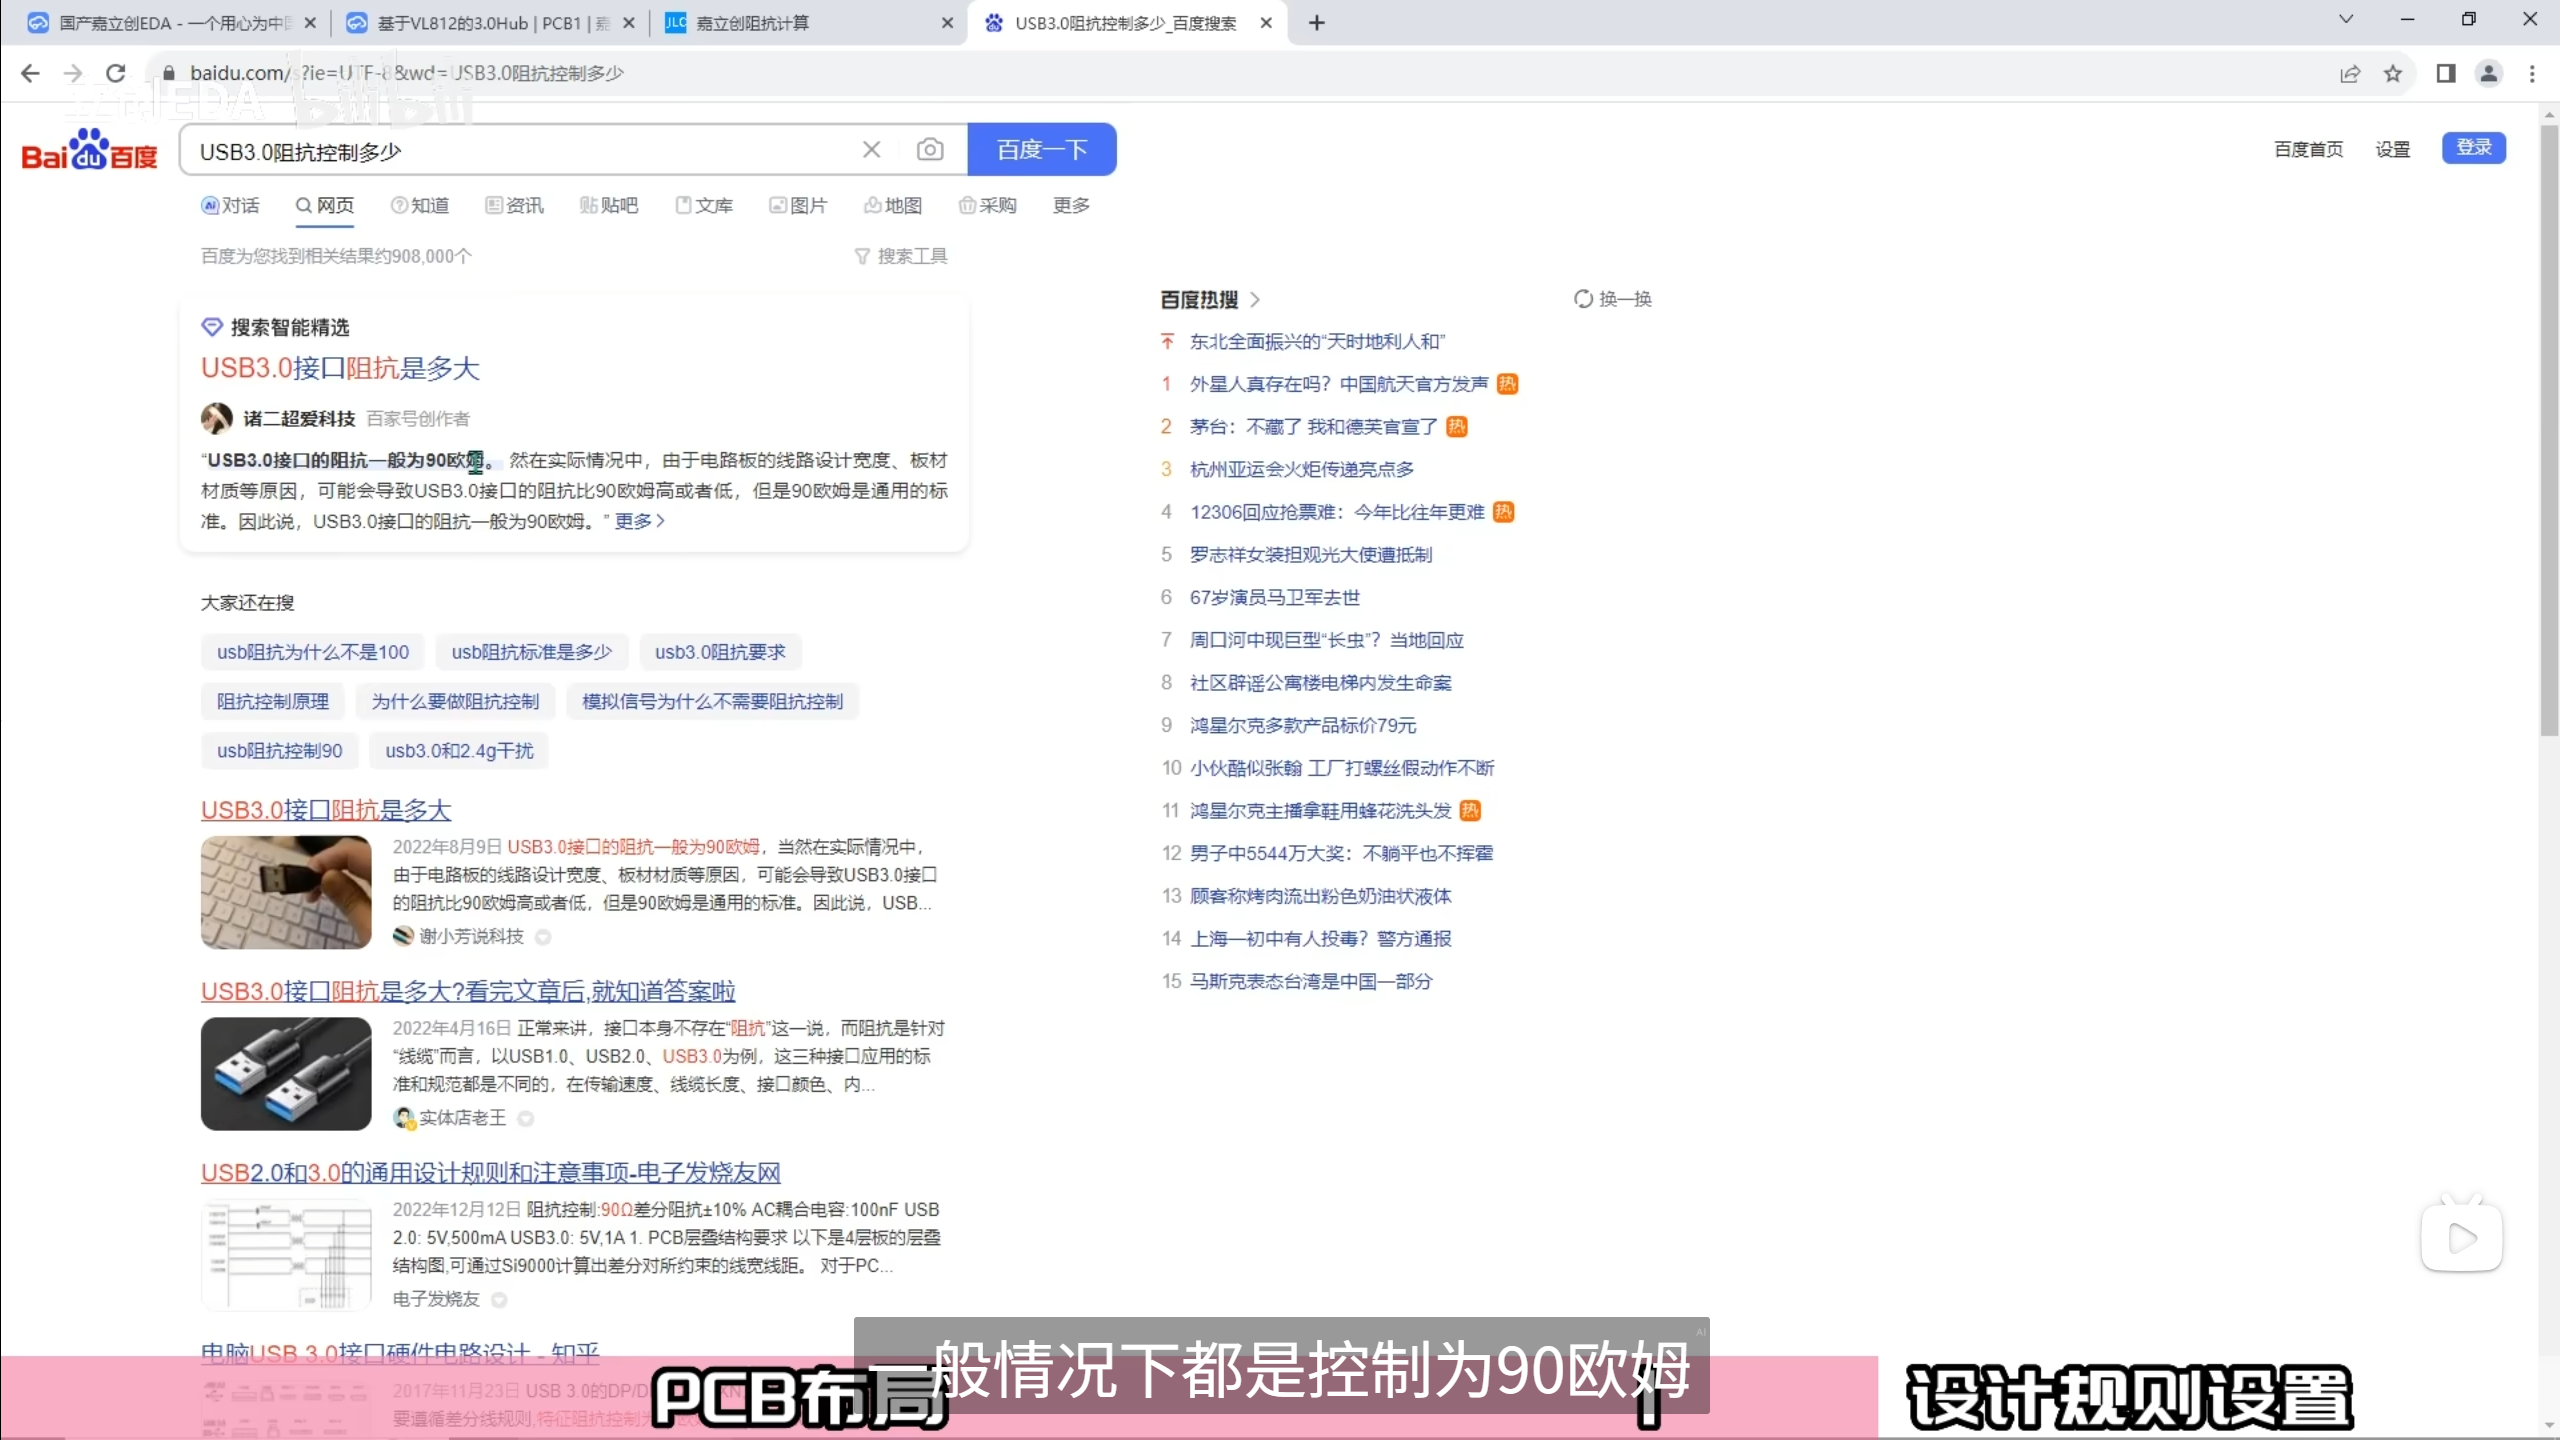Screen dimensions: 2560x1440
Task: Click floating video play button
Action: [2461, 1237]
